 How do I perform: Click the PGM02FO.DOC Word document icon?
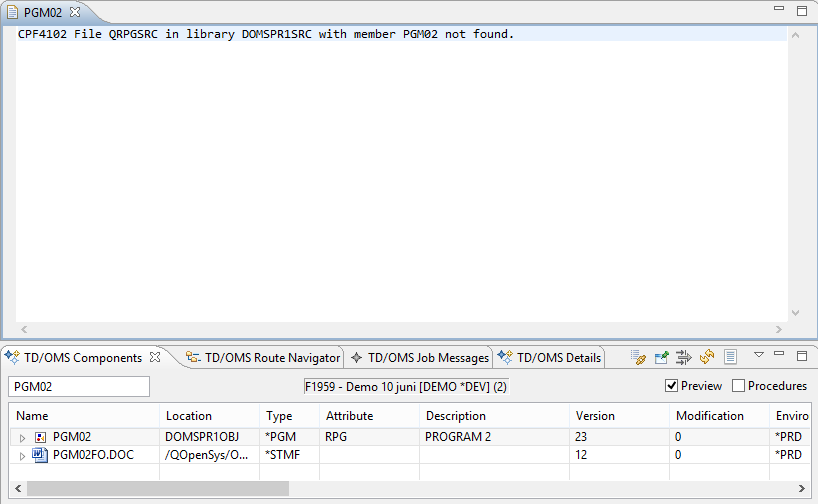[40, 455]
